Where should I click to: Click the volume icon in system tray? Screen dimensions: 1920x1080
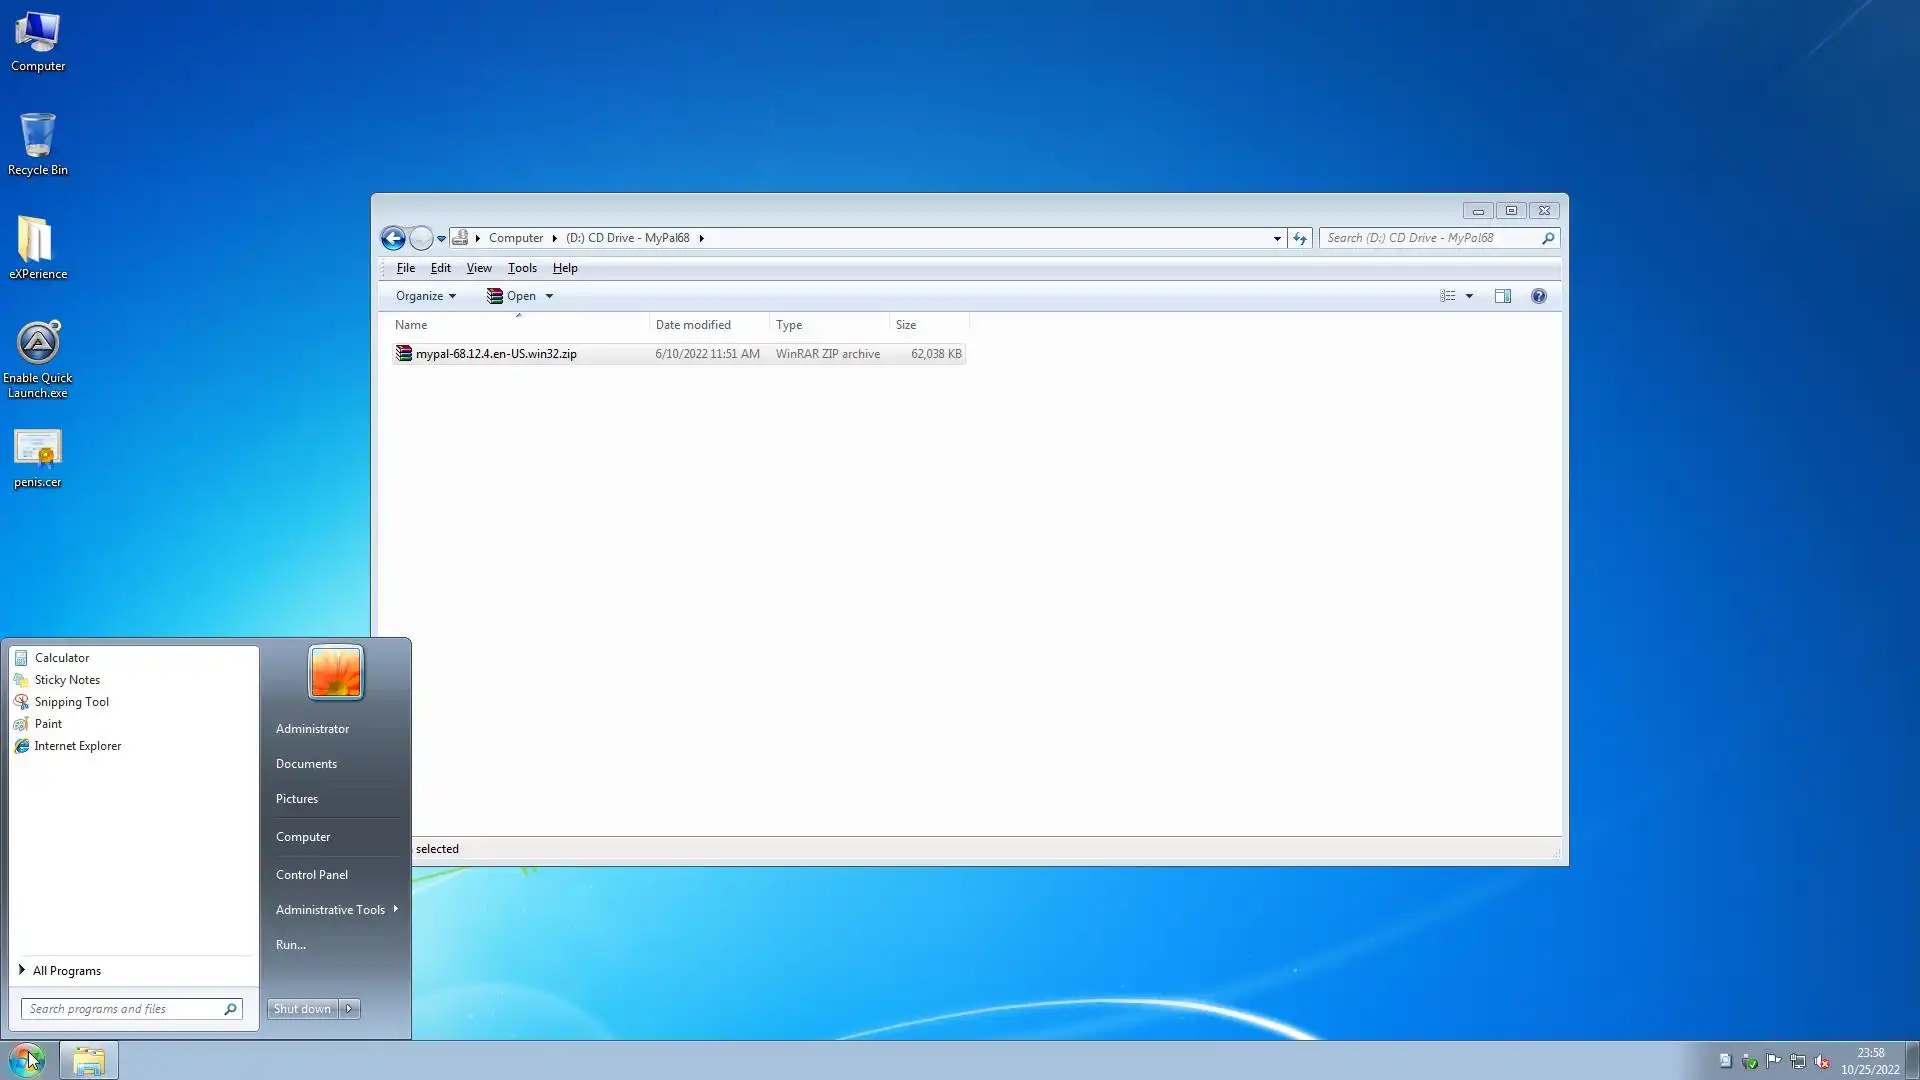click(1821, 1061)
